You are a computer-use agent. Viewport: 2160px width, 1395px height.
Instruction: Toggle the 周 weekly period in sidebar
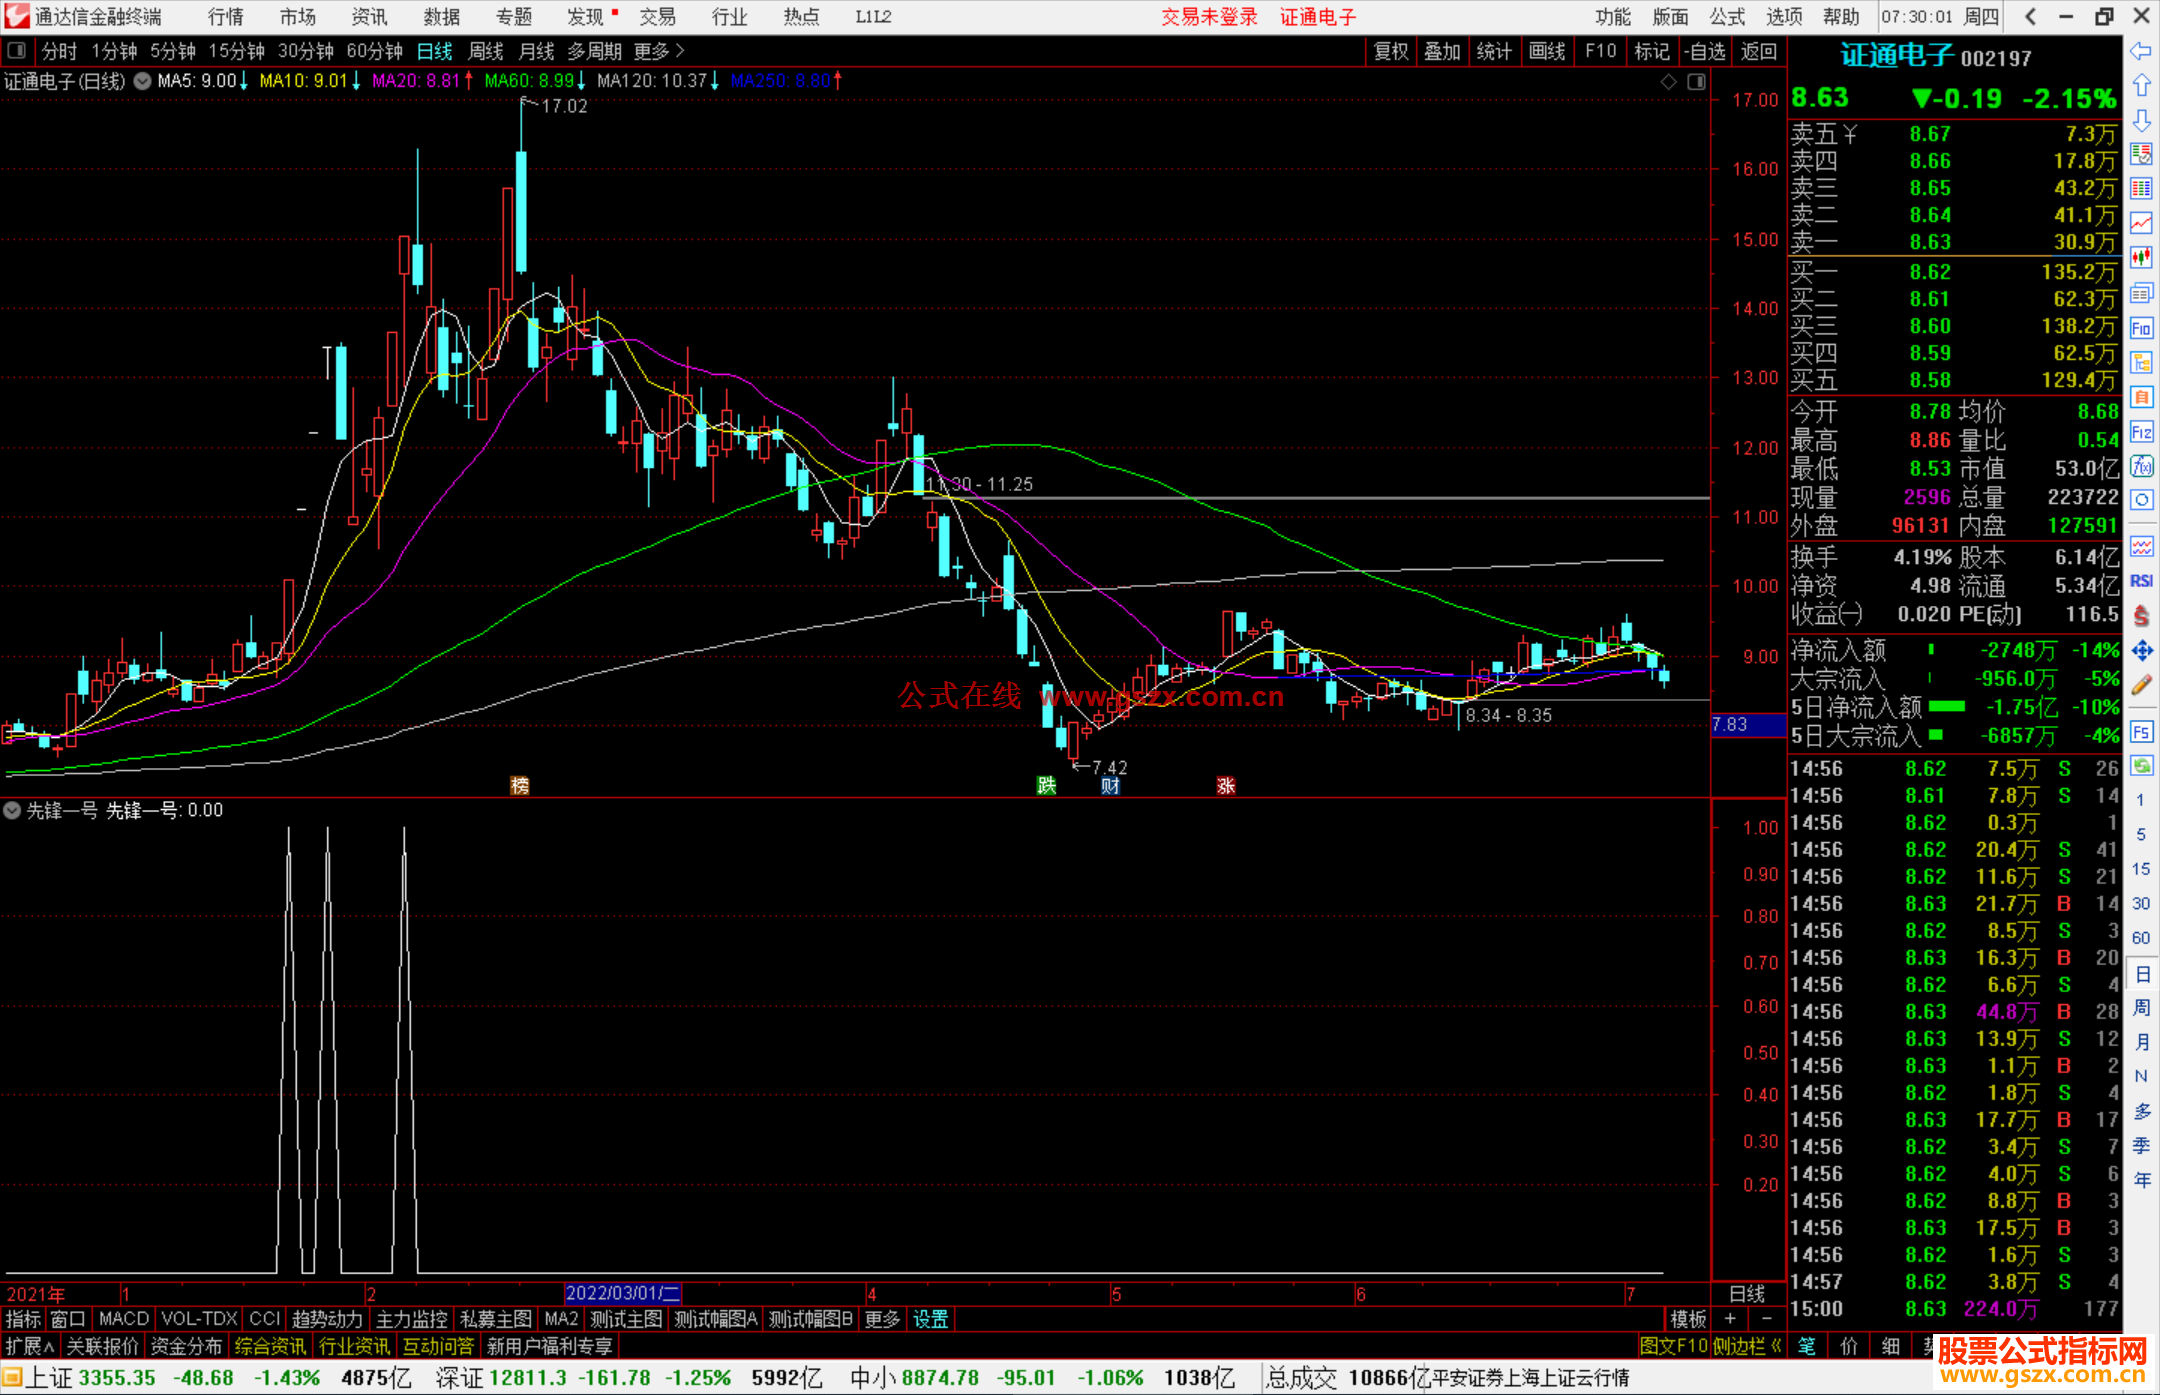(2141, 1008)
